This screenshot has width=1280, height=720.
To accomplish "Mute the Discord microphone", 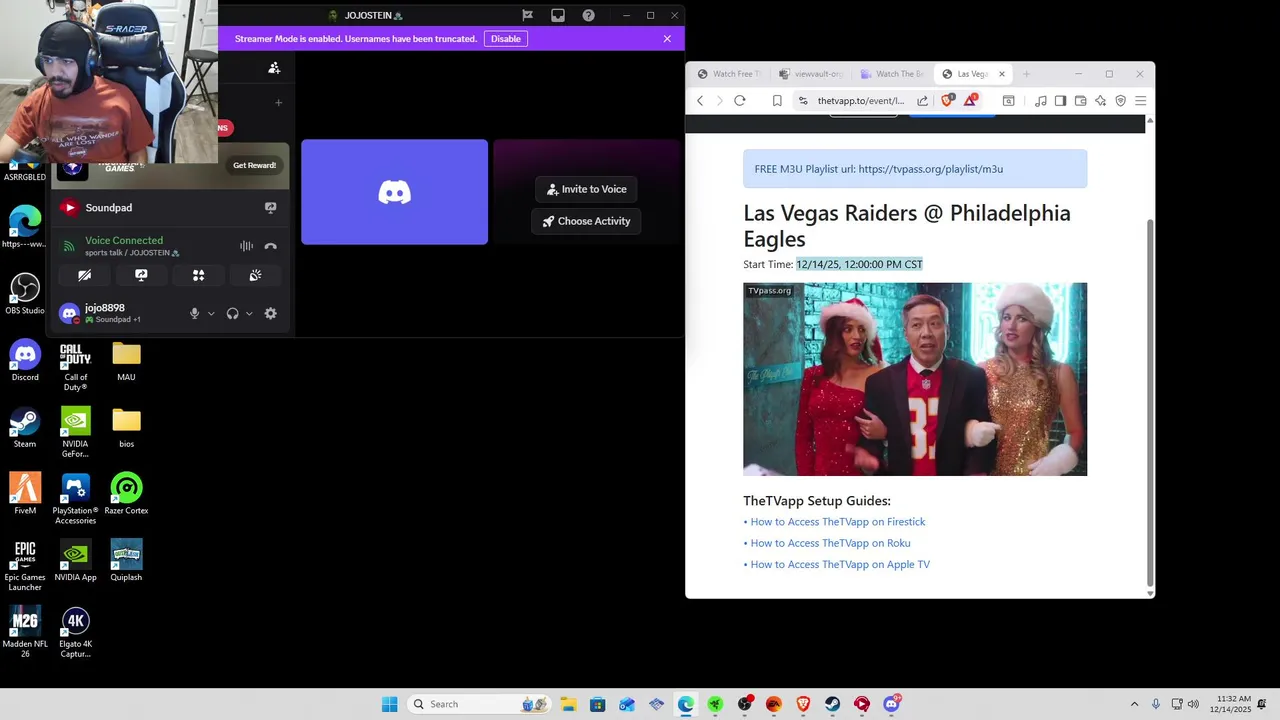I will tap(195, 313).
